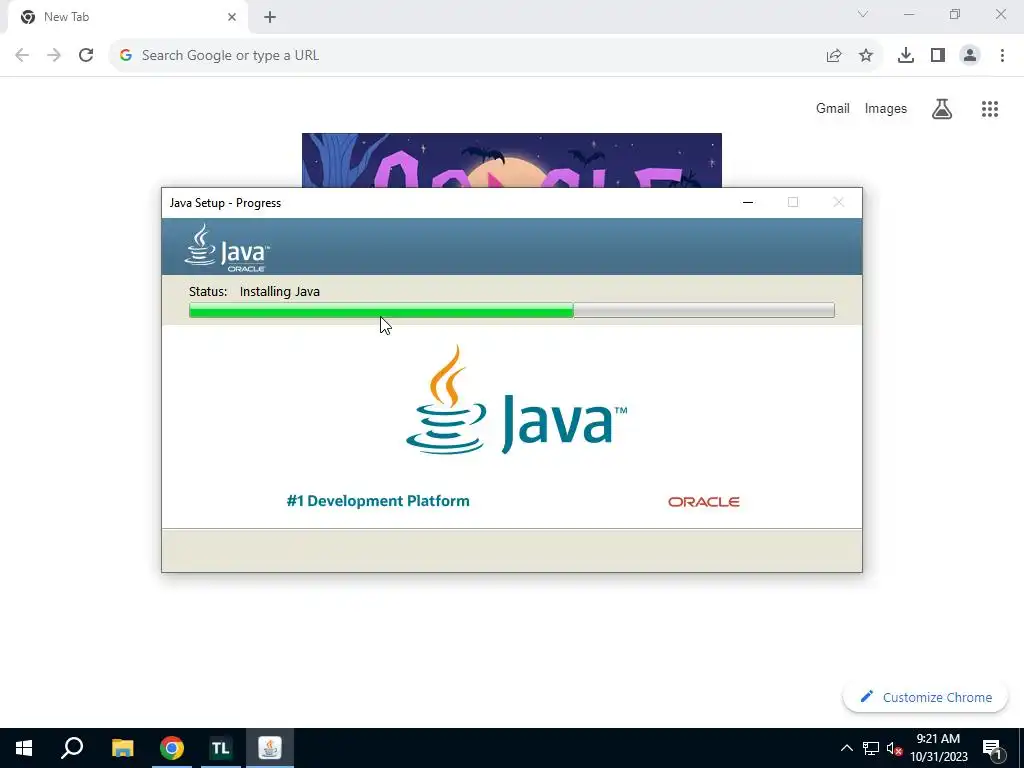
Task: Open File Explorer from taskbar
Action: [122, 748]
